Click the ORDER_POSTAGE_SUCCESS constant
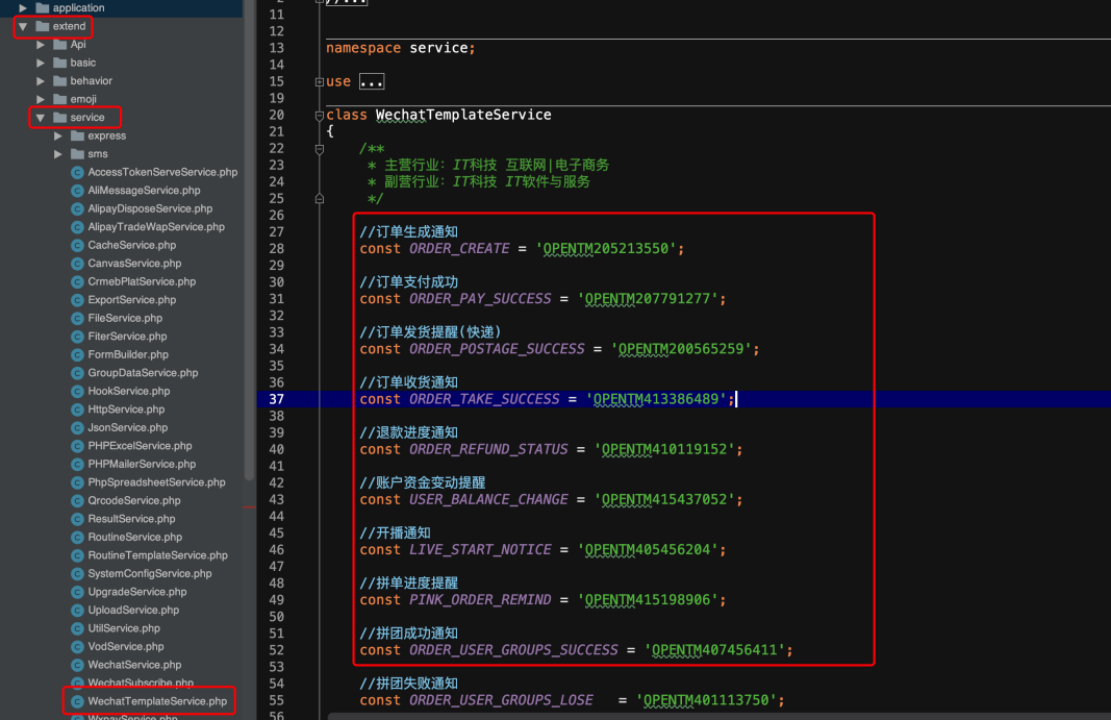 click(497, 349)
